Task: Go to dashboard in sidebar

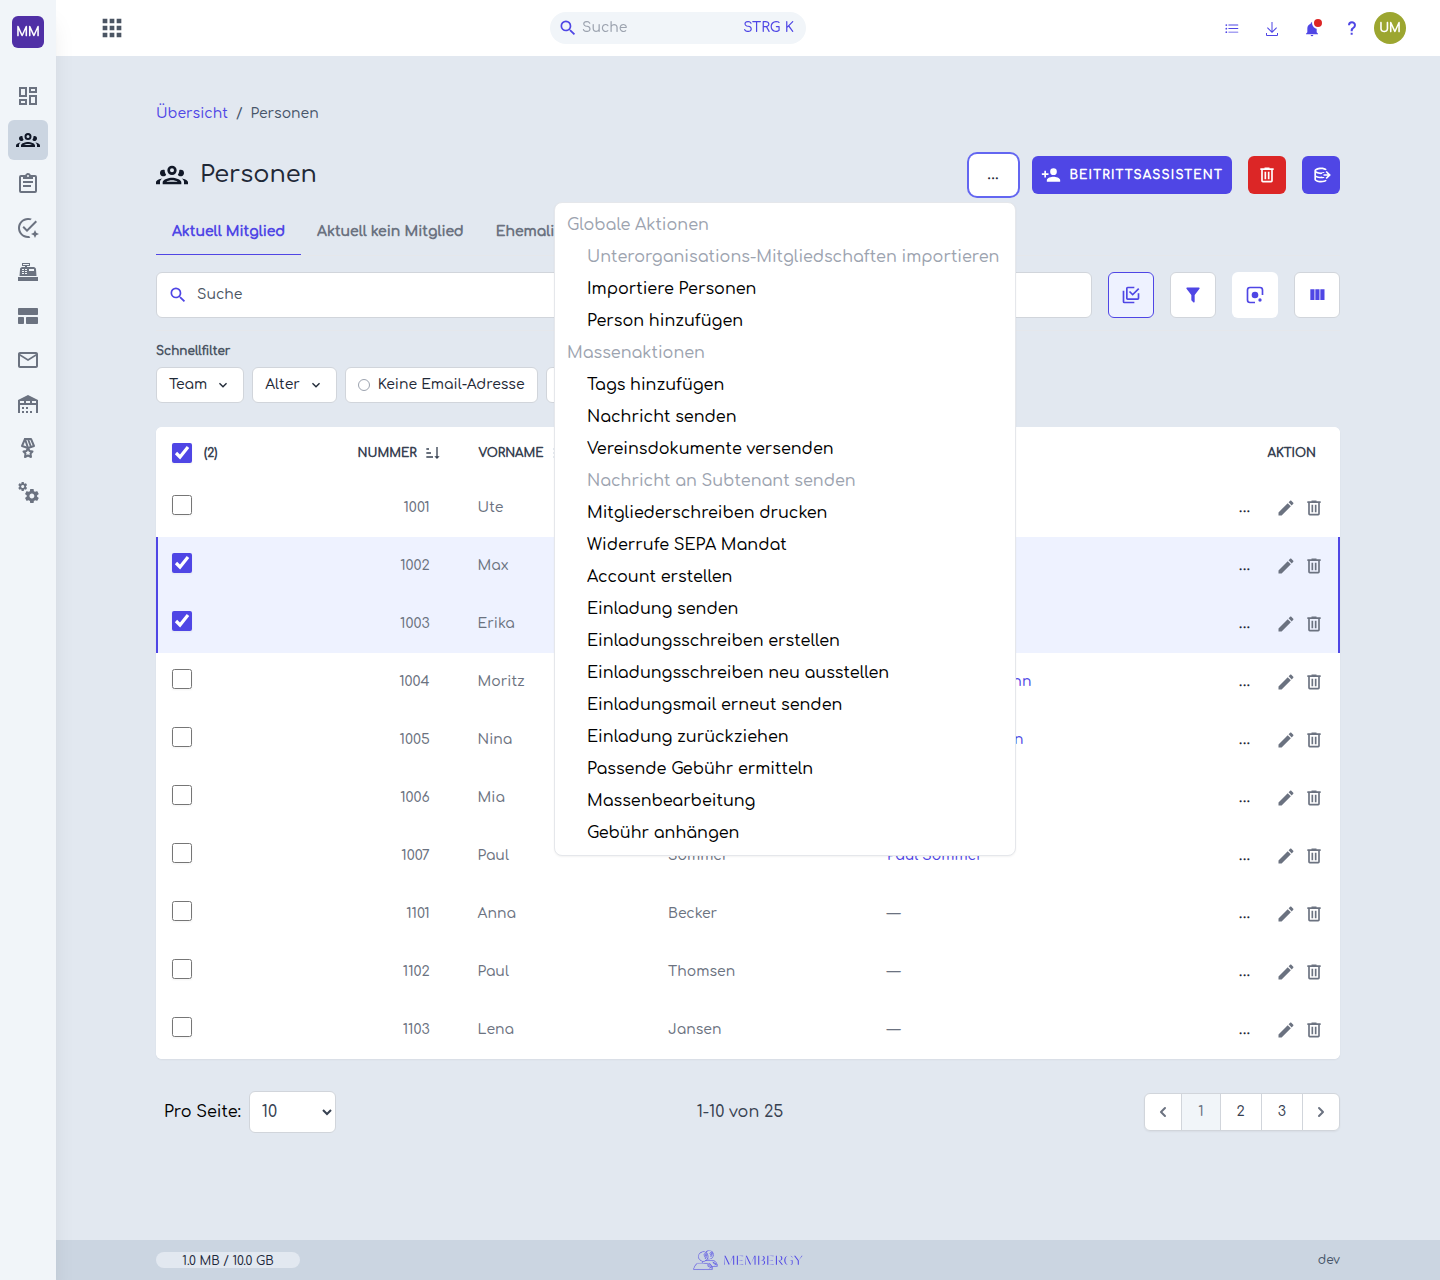Action: coord(28,96)
